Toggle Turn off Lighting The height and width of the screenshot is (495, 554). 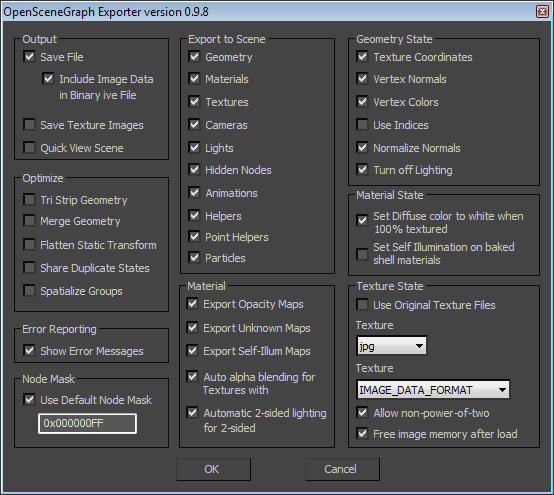pos(362,170)
